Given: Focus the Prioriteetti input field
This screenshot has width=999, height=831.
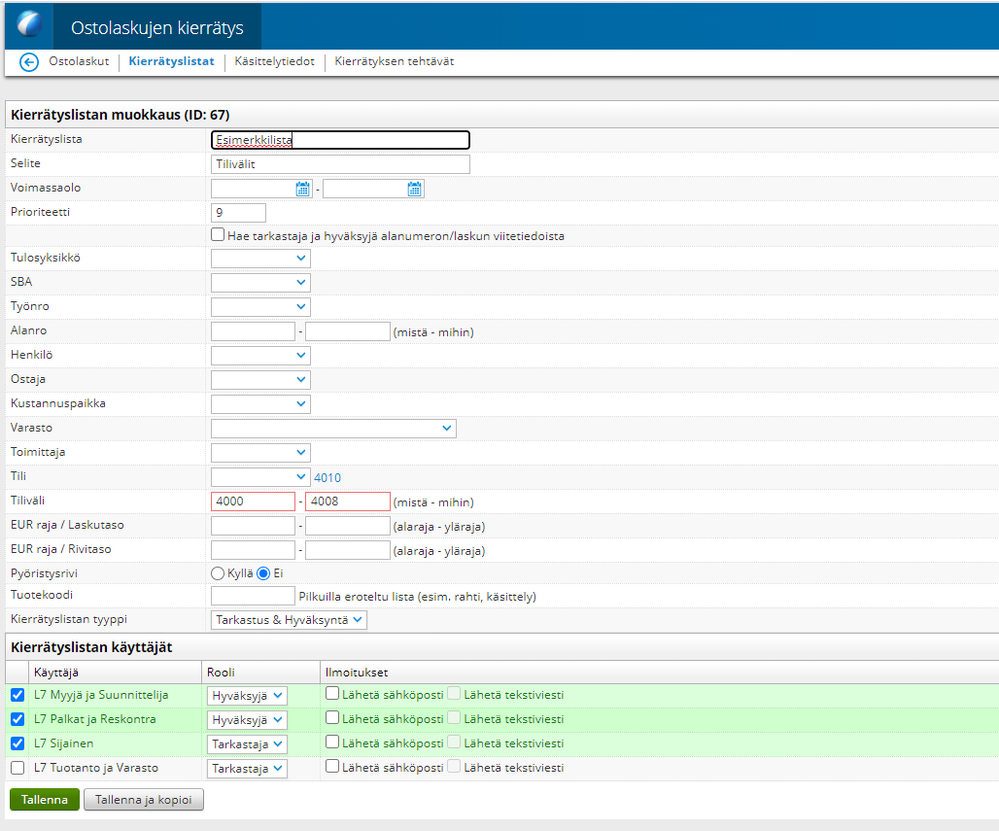Looking at the screenshot, I should tap(238, 213).
